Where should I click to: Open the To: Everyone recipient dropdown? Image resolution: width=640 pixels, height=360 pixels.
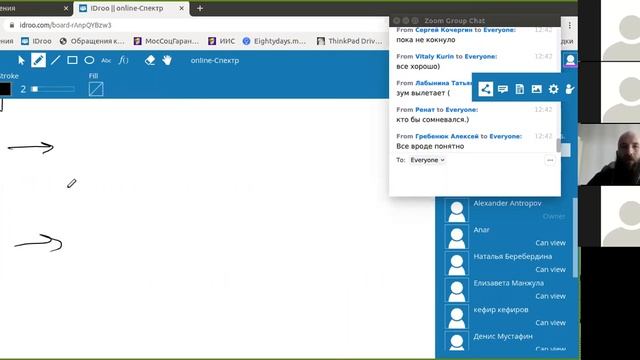tap(427, 160)
